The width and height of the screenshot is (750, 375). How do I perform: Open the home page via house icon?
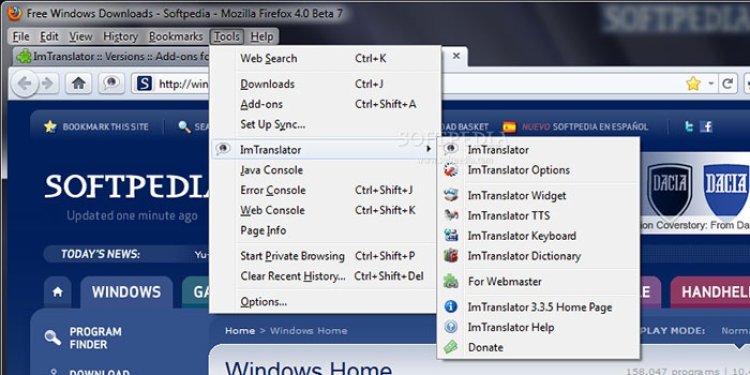coord(78,84)
